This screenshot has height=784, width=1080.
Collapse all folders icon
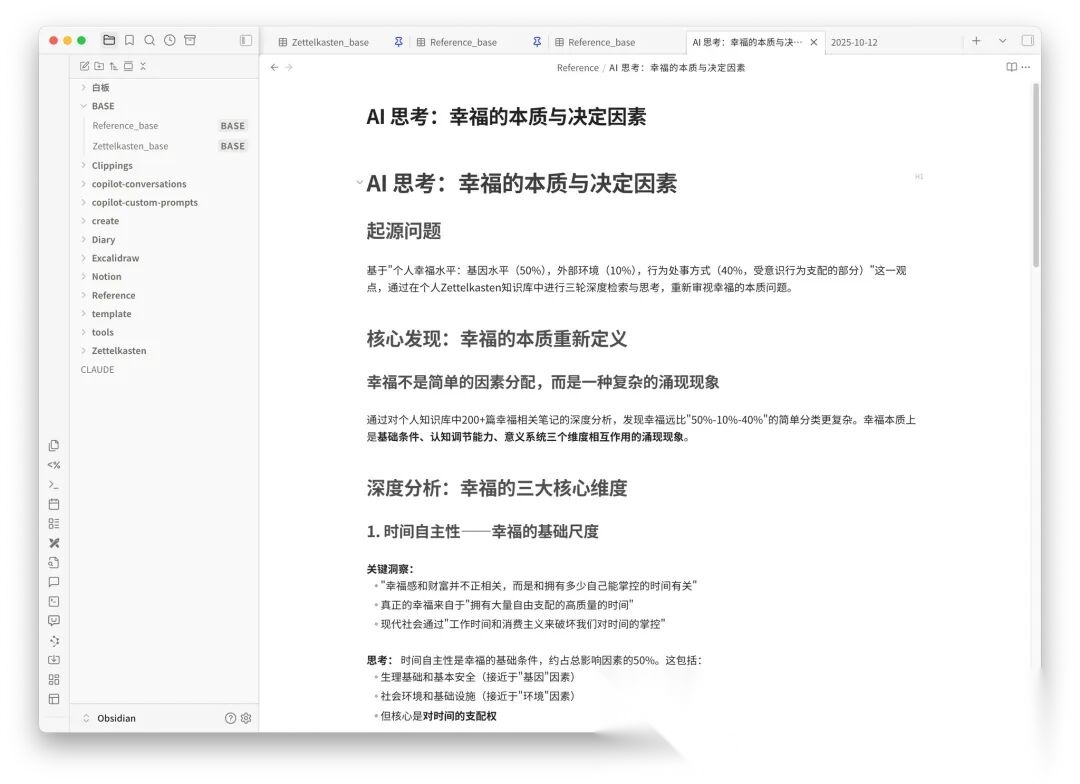(x=143, y=66)
